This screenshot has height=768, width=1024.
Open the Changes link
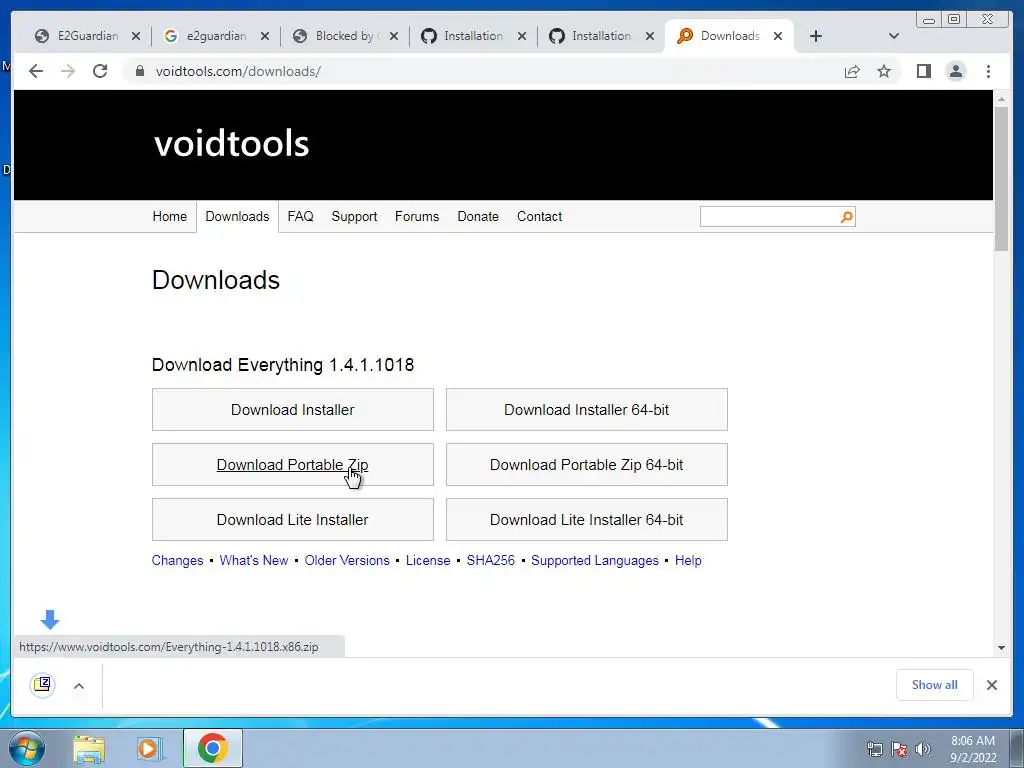pos(178,560)
